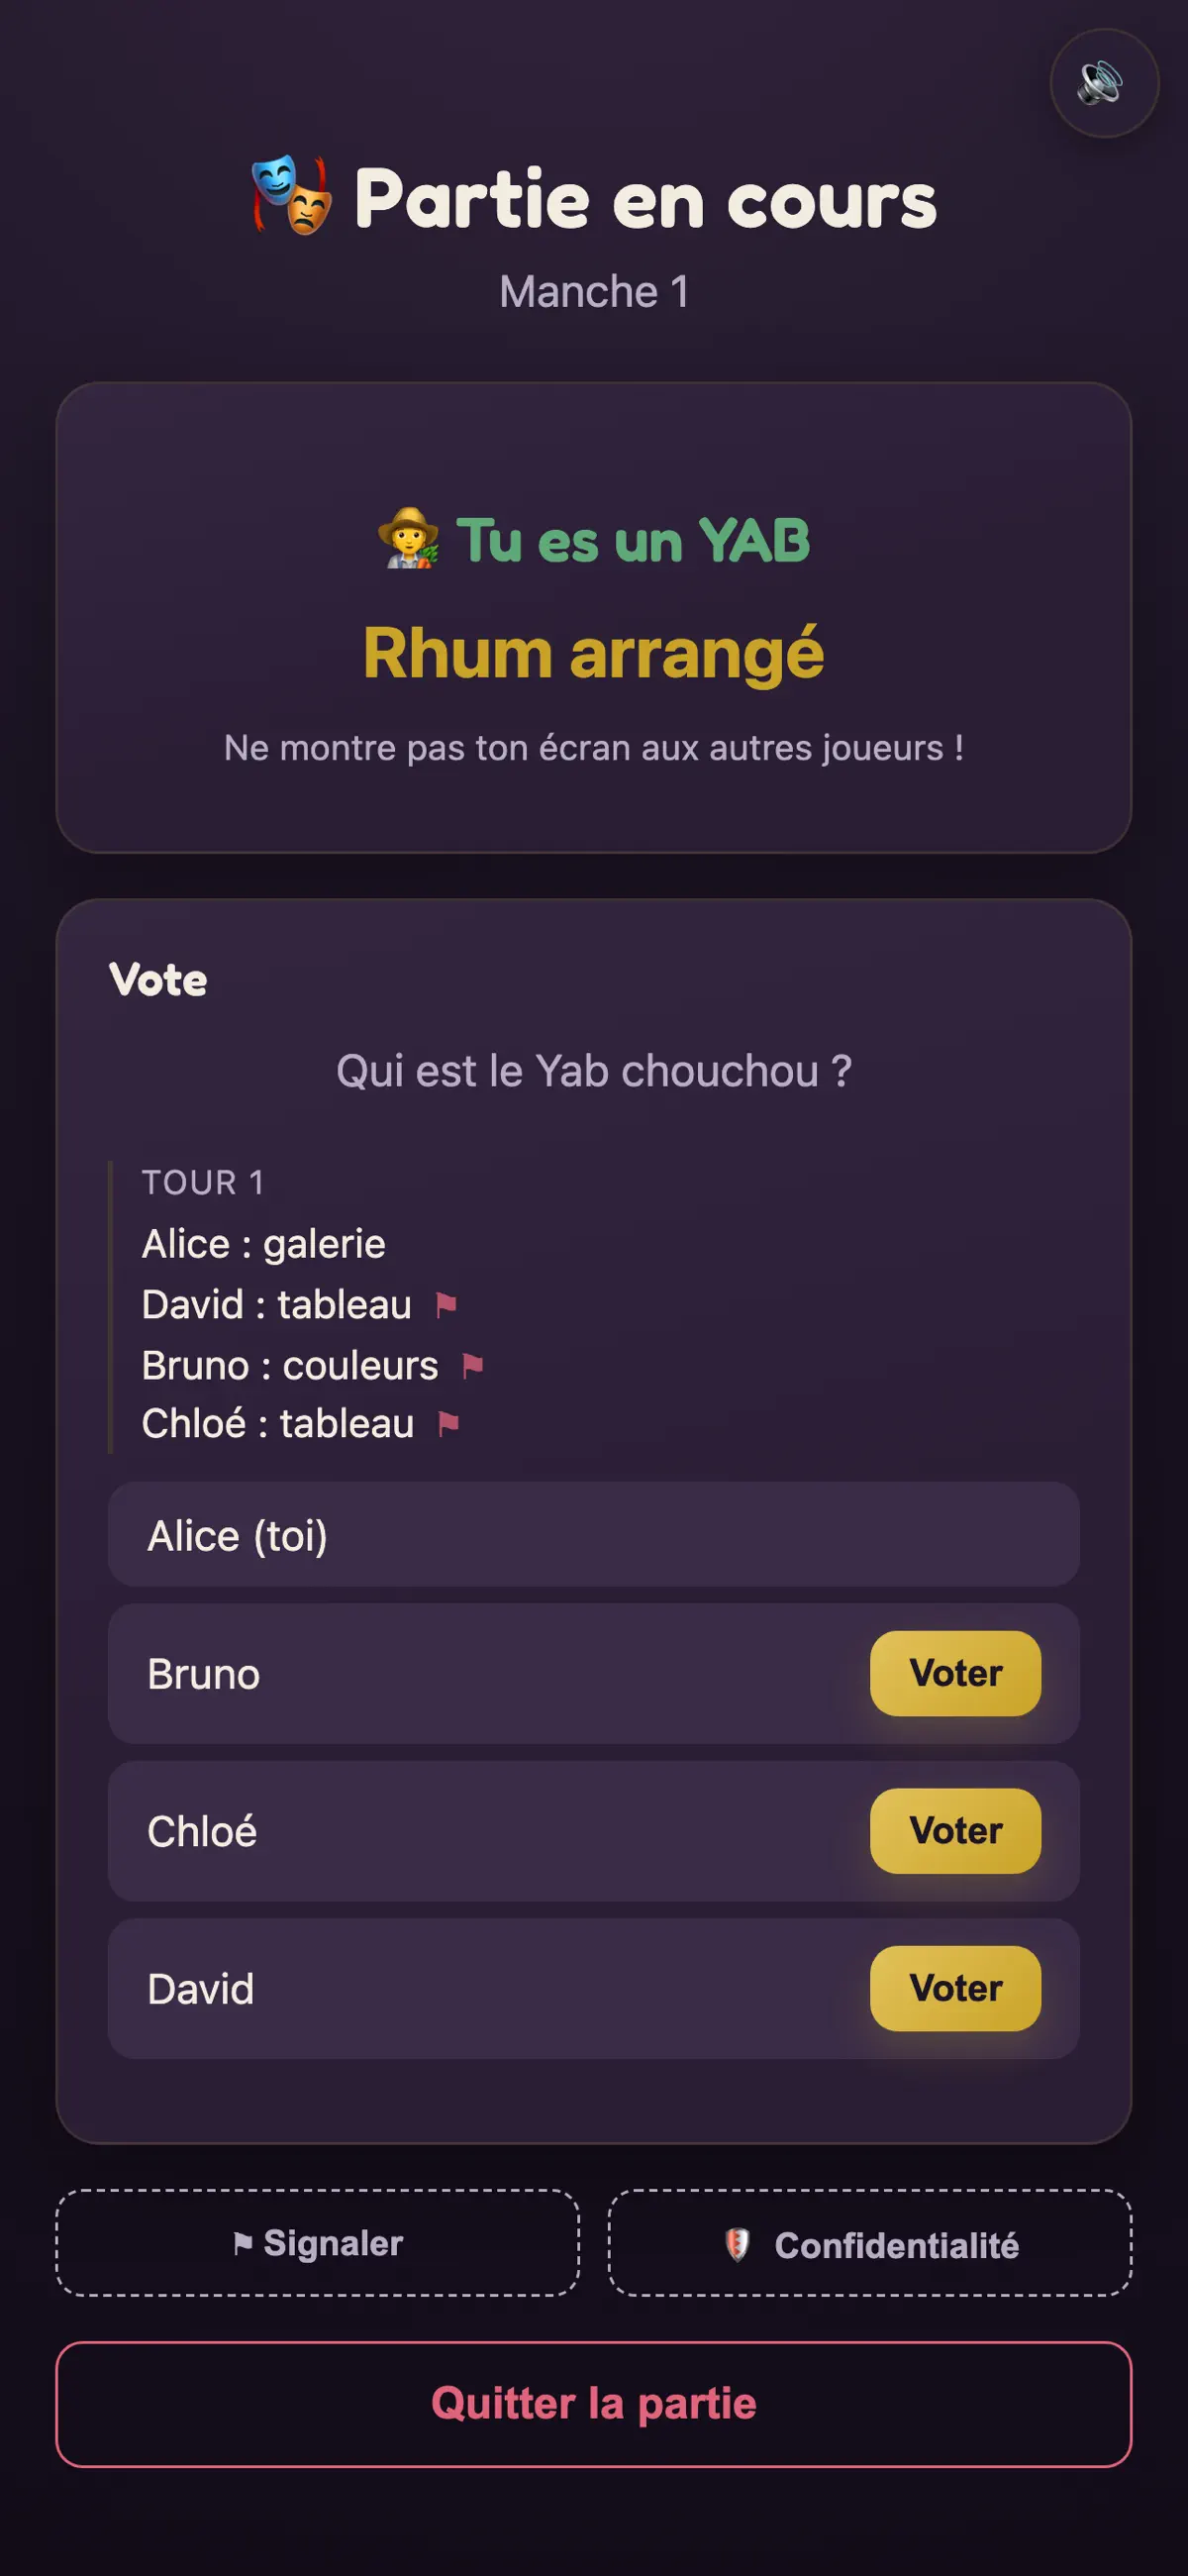1188x2576 pixels.
Task: Click the flag icon in Signaler button
Action: tap(242, 2243)
